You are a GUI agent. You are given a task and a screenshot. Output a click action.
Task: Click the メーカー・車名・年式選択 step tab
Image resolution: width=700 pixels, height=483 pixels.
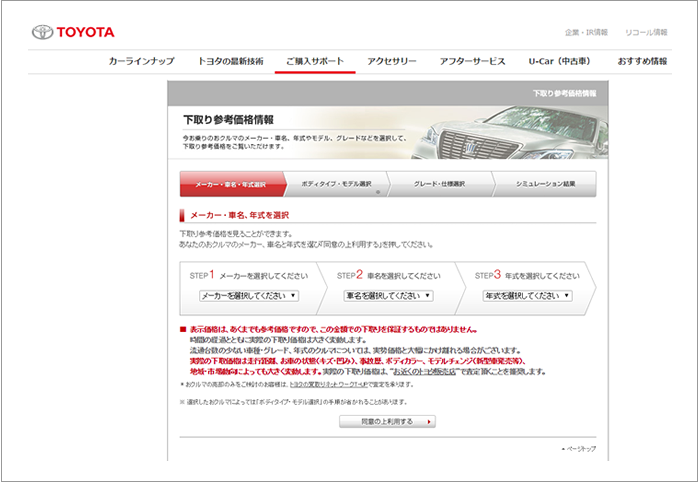point(230,185)
